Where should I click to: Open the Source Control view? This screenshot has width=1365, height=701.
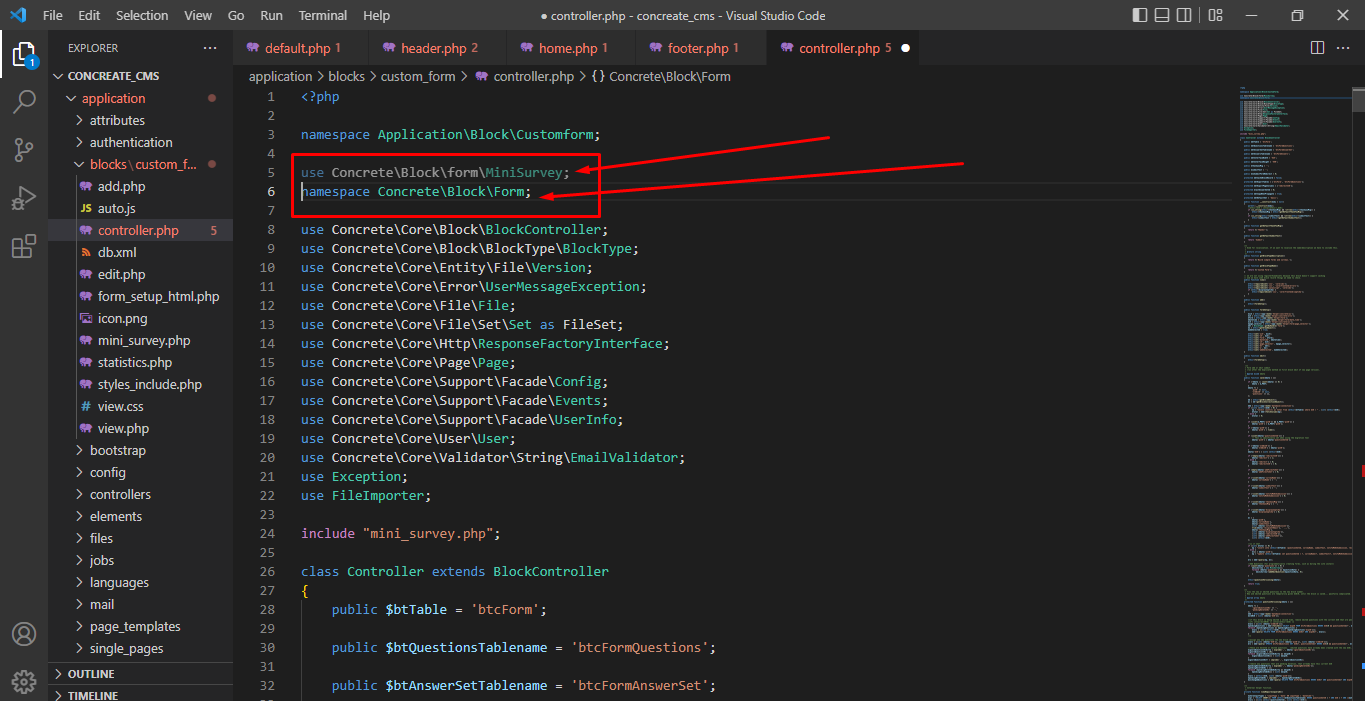coord(24,150)
